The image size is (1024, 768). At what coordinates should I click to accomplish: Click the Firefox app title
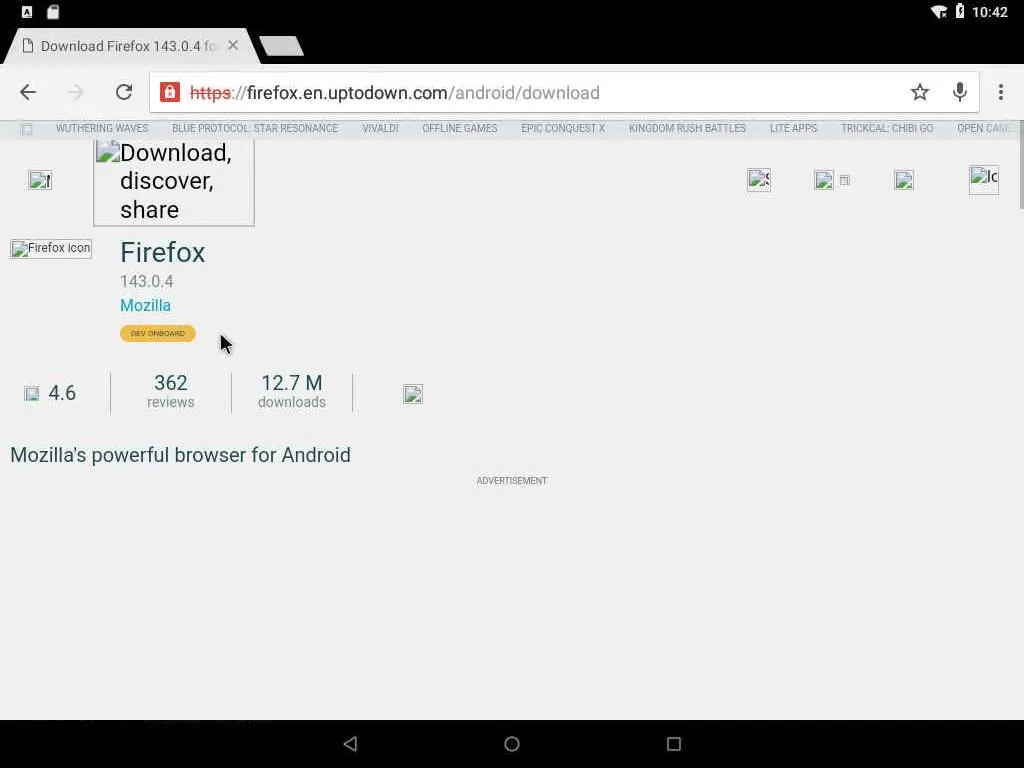click(163, 253)
